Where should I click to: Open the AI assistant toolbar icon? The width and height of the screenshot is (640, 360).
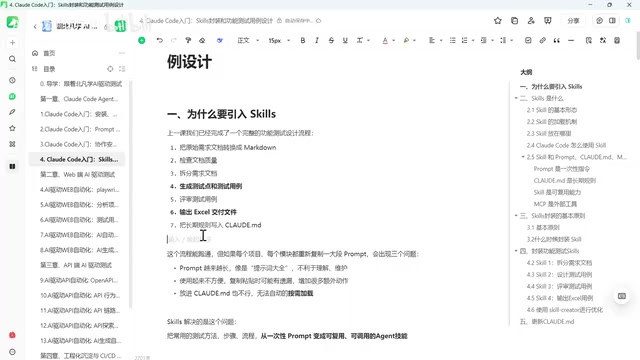(220, 40)
